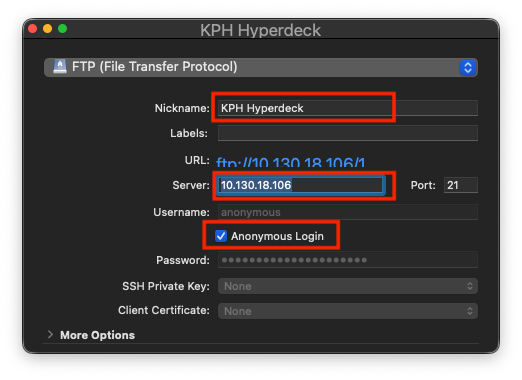Viewport: 522px width, 380px height.
Task: Click SSH Private Key dropdown arrows
Action: [x=470, y=286]
